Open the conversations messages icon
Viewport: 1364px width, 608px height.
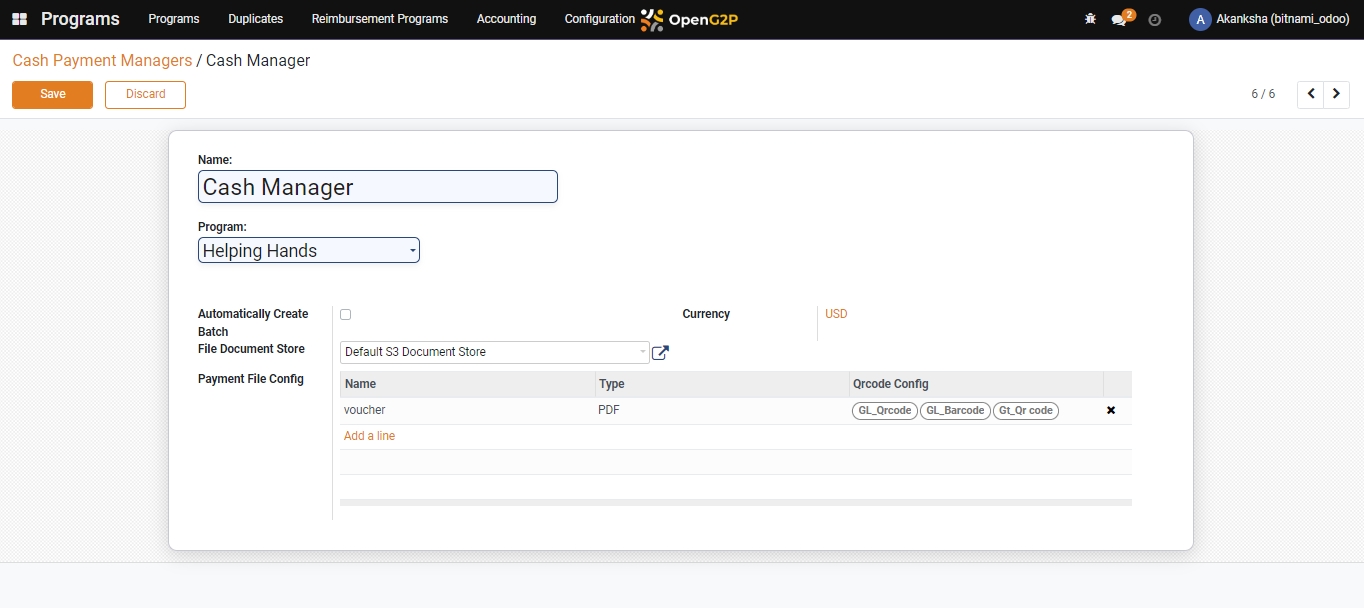[x=1119, y=20]
